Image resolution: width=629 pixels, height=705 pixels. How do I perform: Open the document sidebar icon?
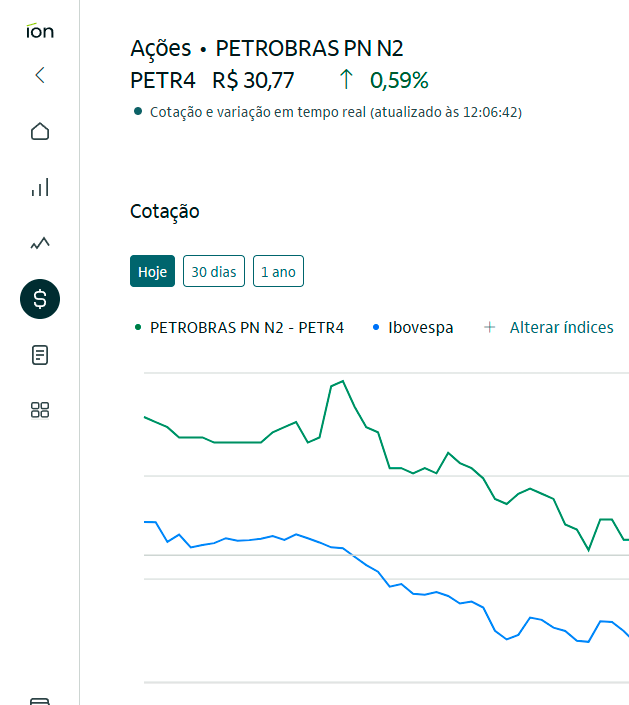click(40, 355)
